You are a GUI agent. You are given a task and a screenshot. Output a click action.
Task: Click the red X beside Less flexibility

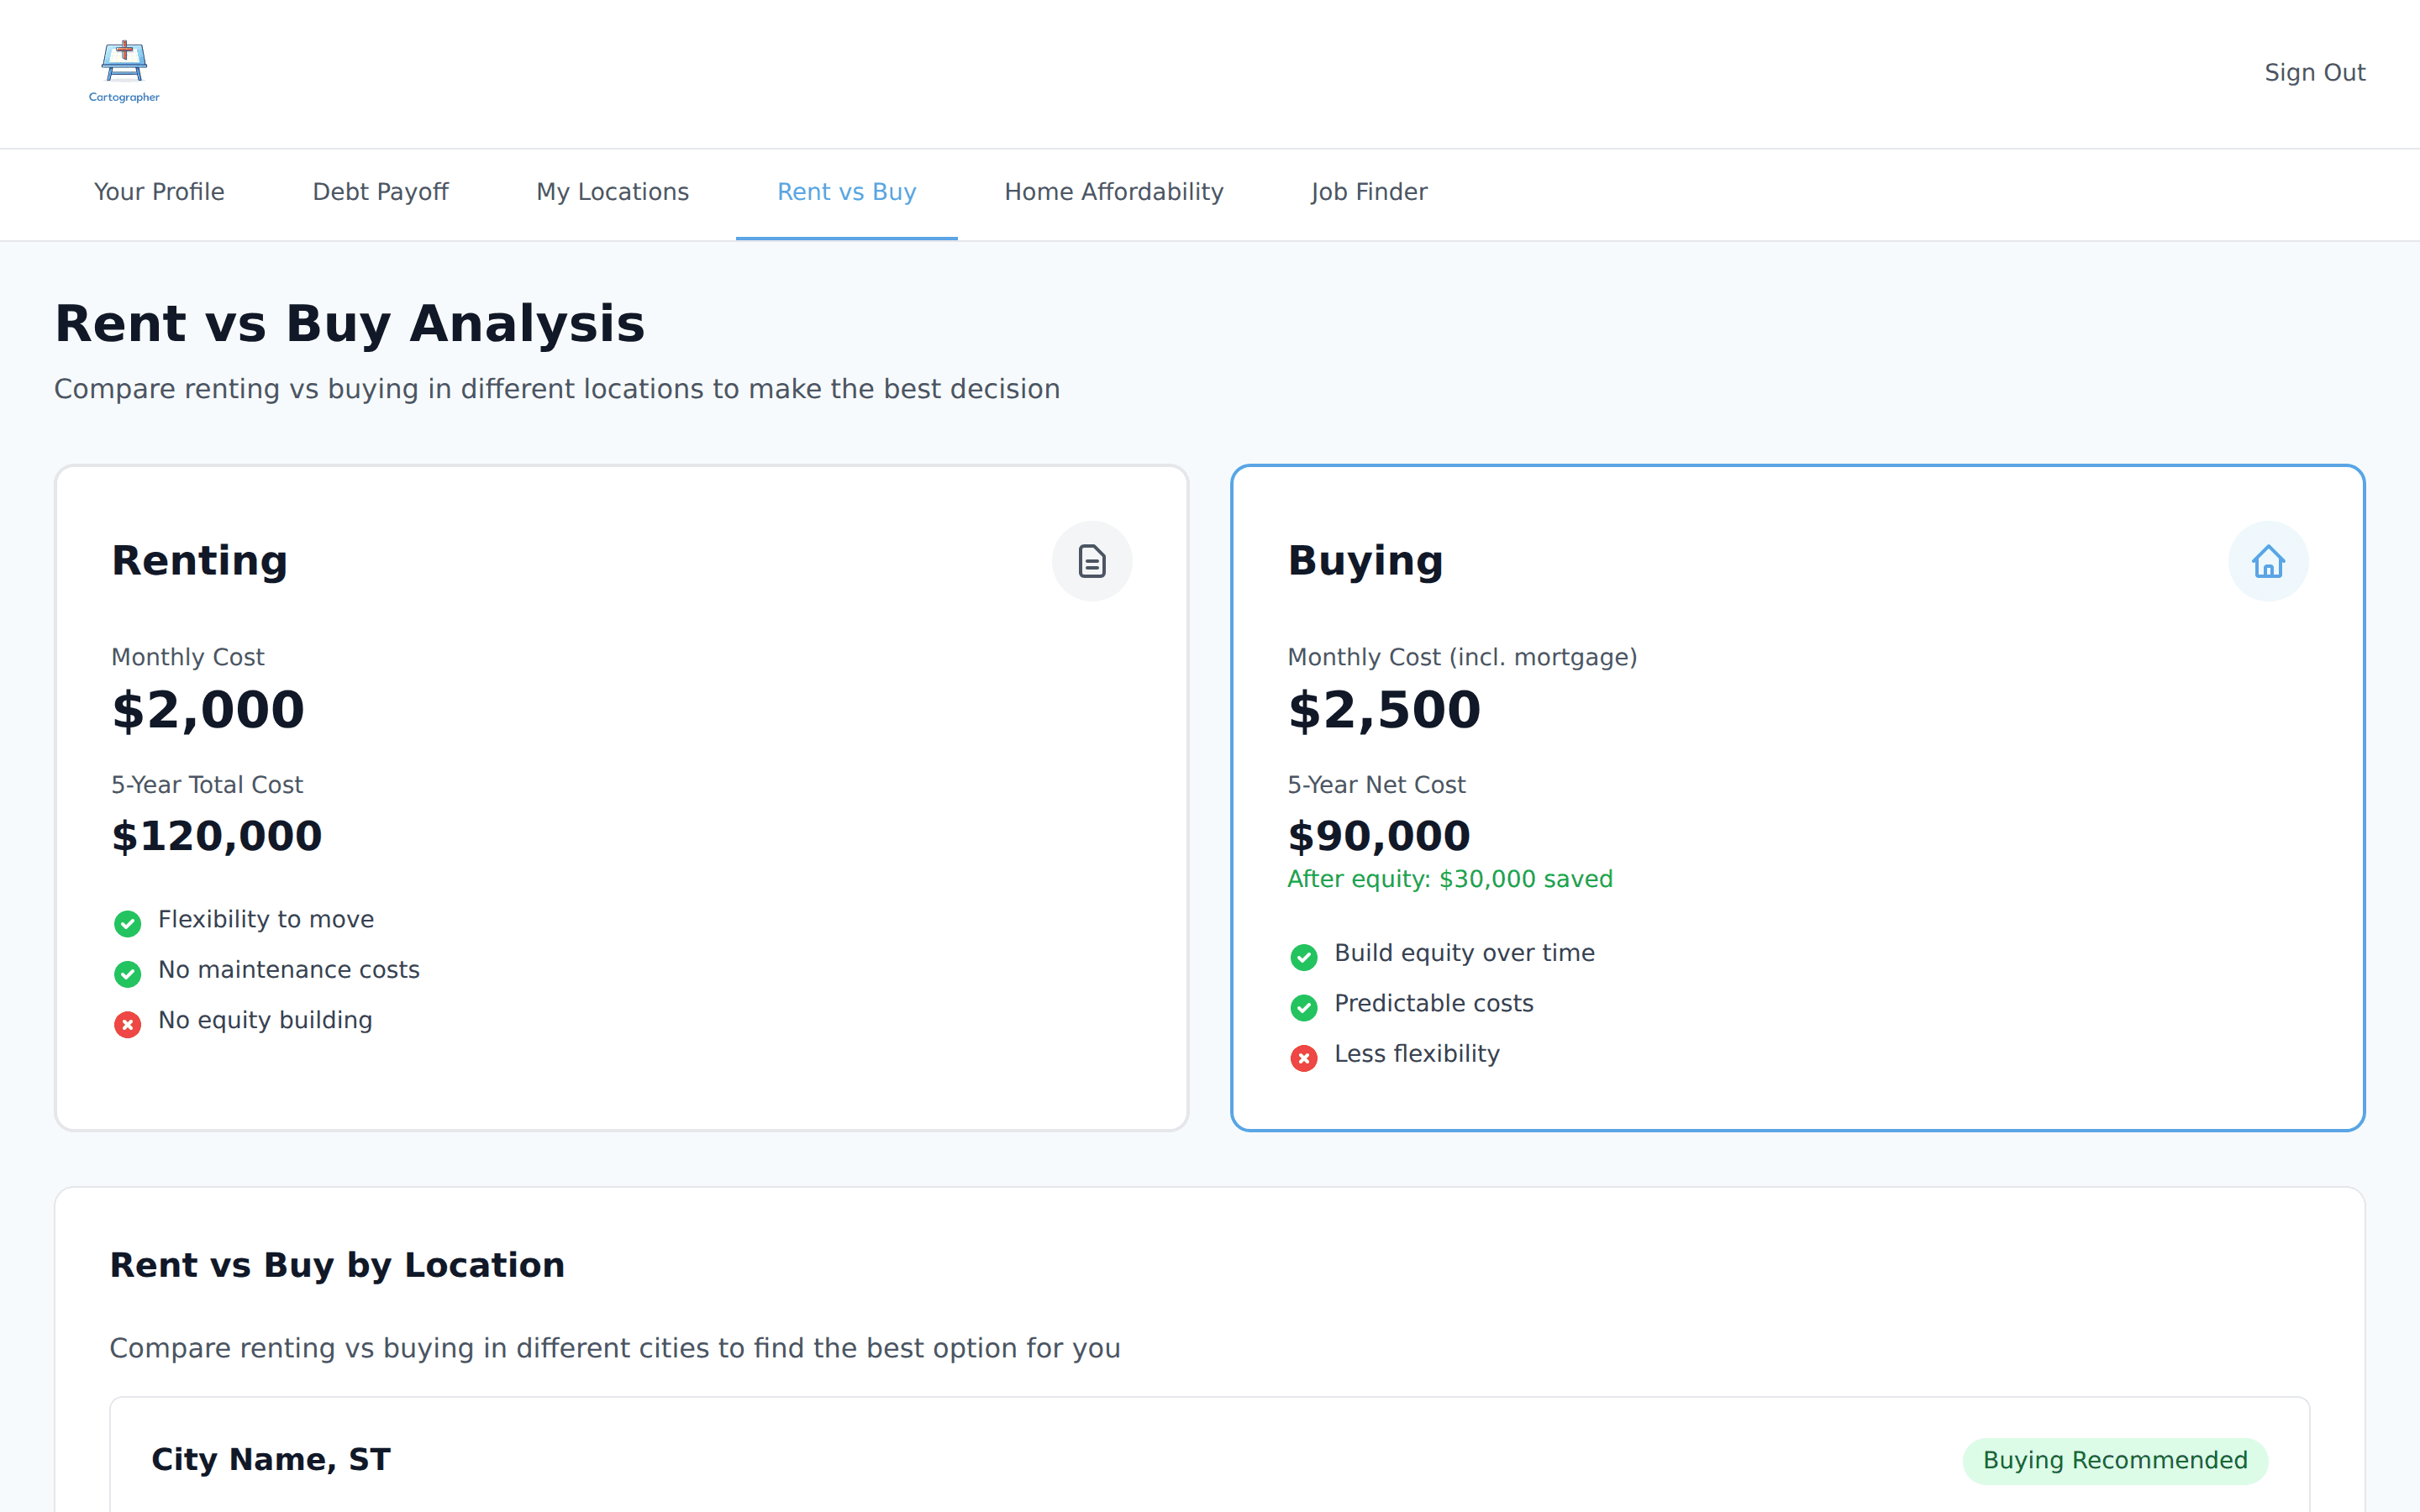1303,1057
